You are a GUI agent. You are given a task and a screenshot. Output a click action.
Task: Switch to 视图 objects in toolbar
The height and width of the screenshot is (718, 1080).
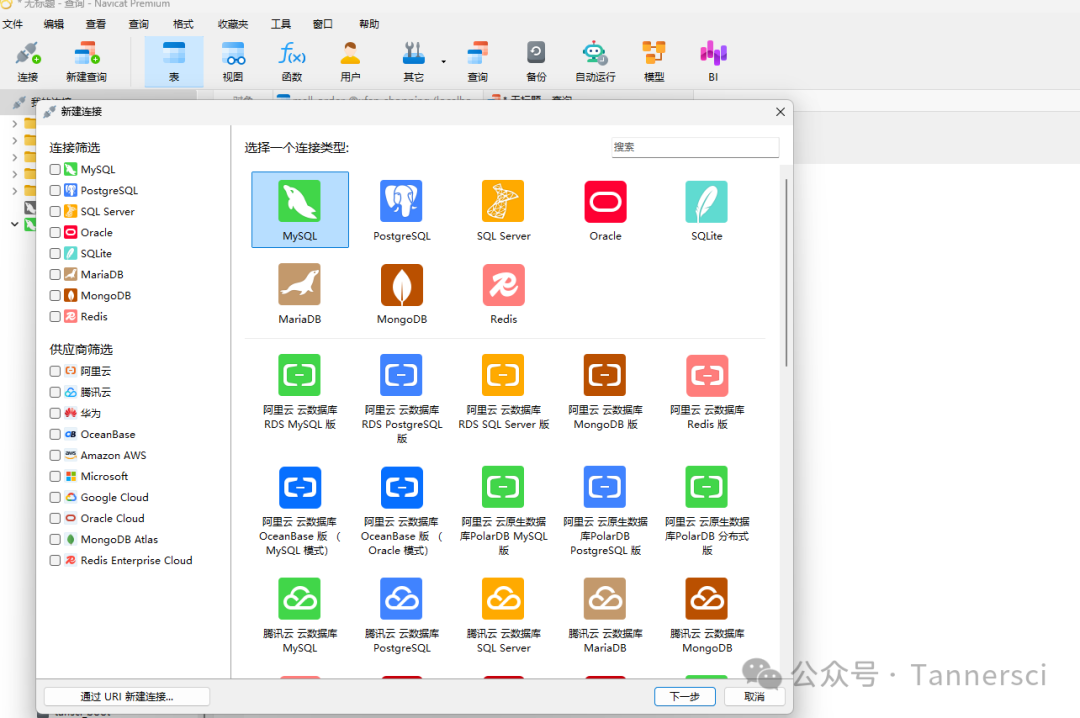(x=233, y=61)
